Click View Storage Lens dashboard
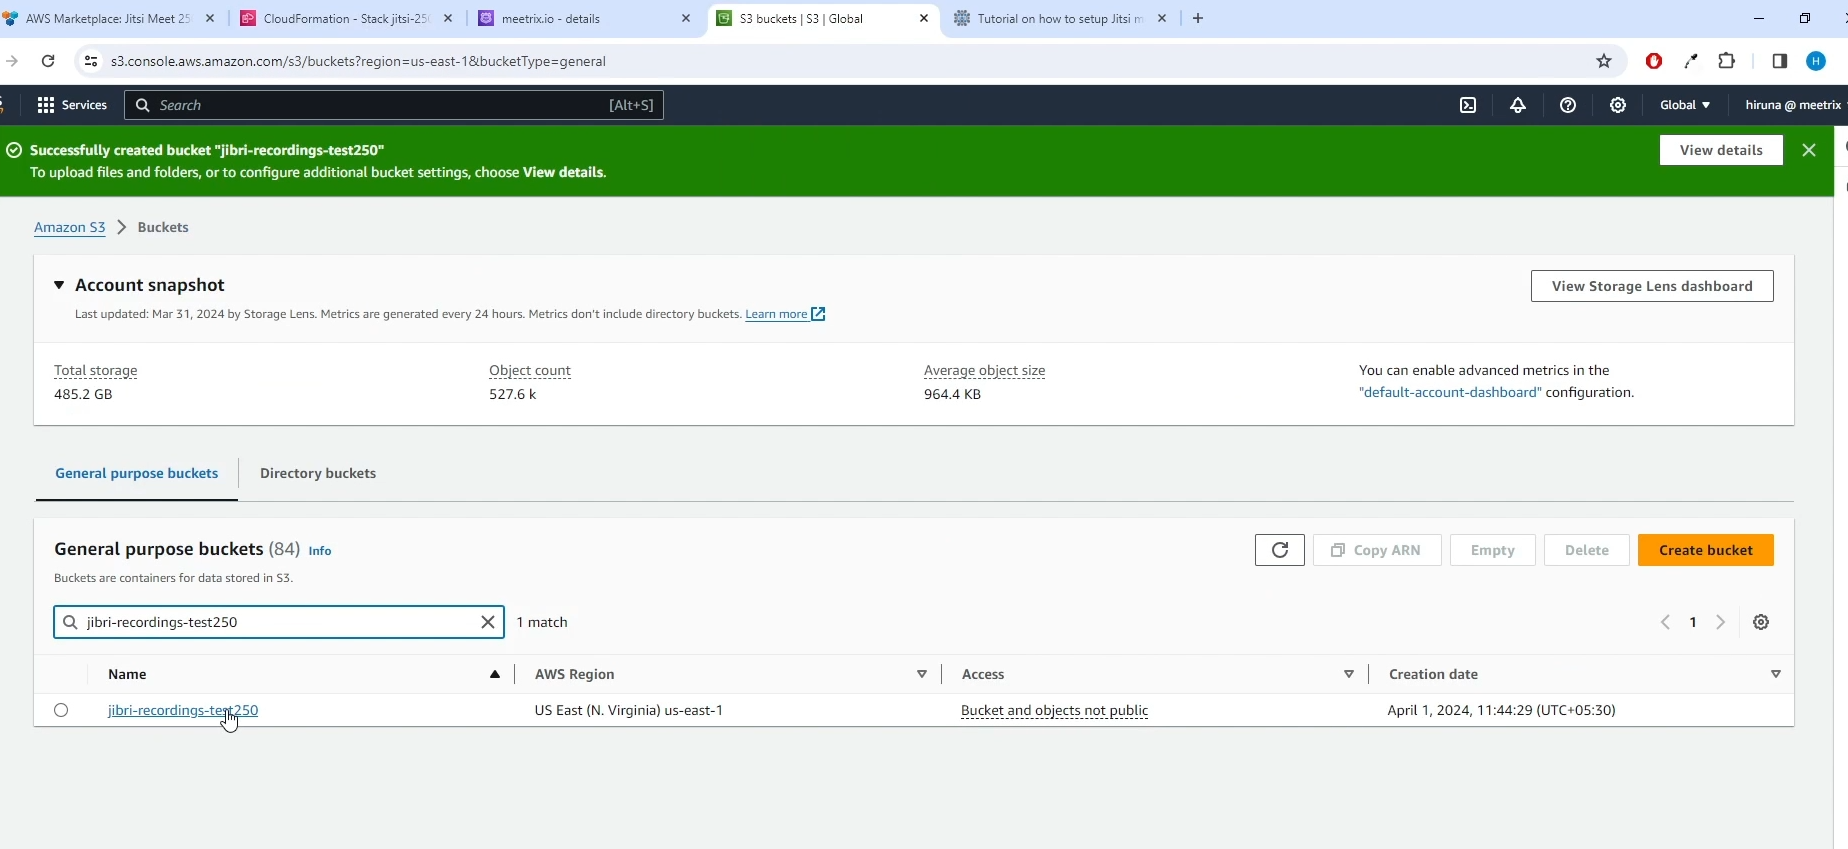 [x=1652, y=286]
